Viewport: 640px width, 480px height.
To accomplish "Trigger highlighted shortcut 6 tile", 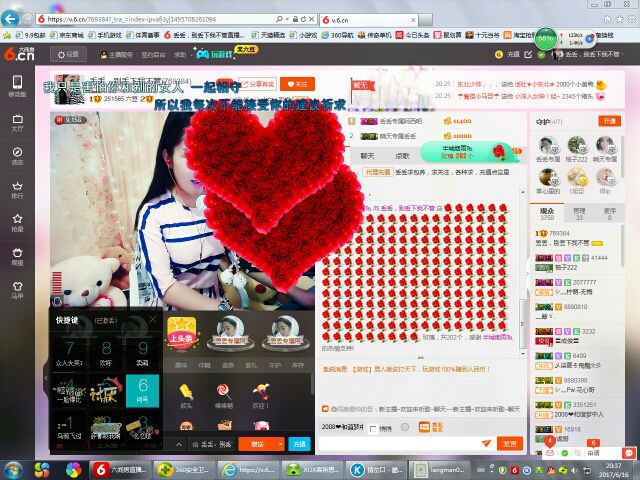I will 142,391.
